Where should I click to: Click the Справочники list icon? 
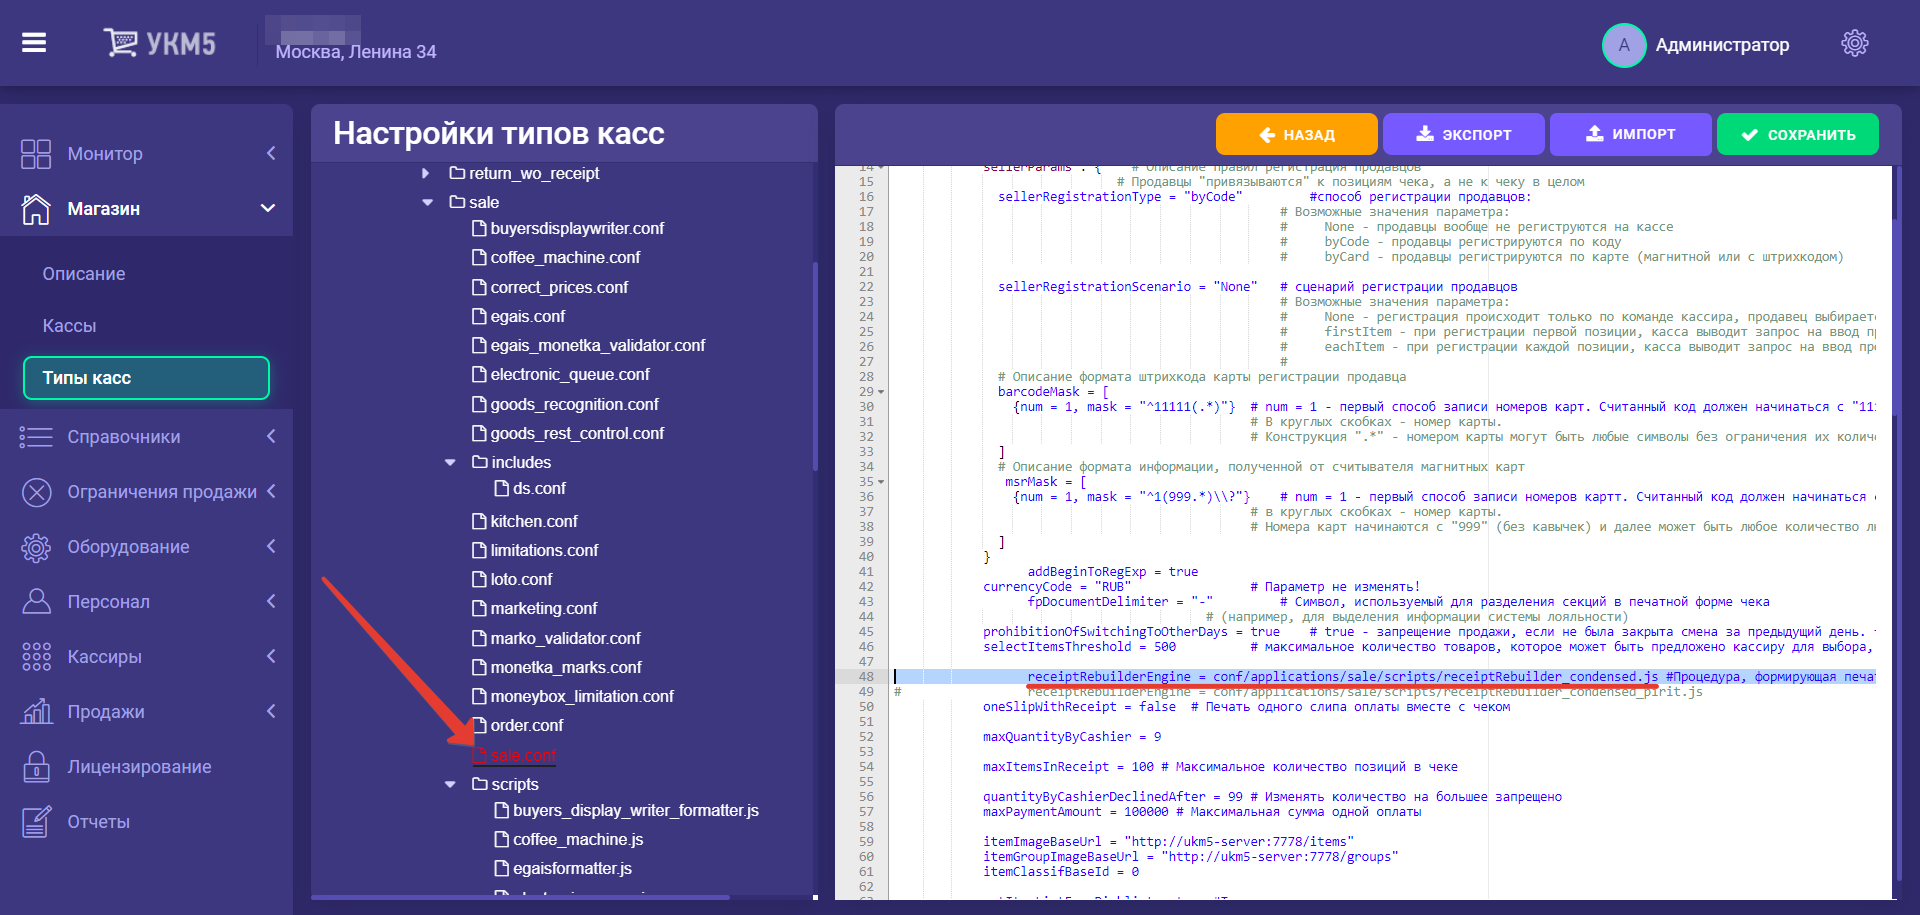coord(36,437)
